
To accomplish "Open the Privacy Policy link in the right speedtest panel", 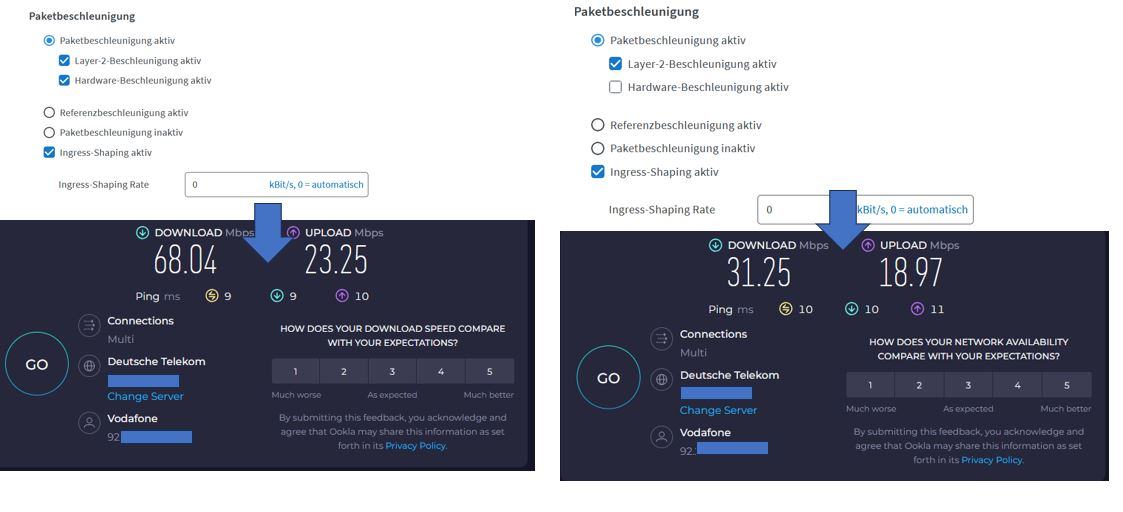I will pyautogui.click(x=991, y=460).
